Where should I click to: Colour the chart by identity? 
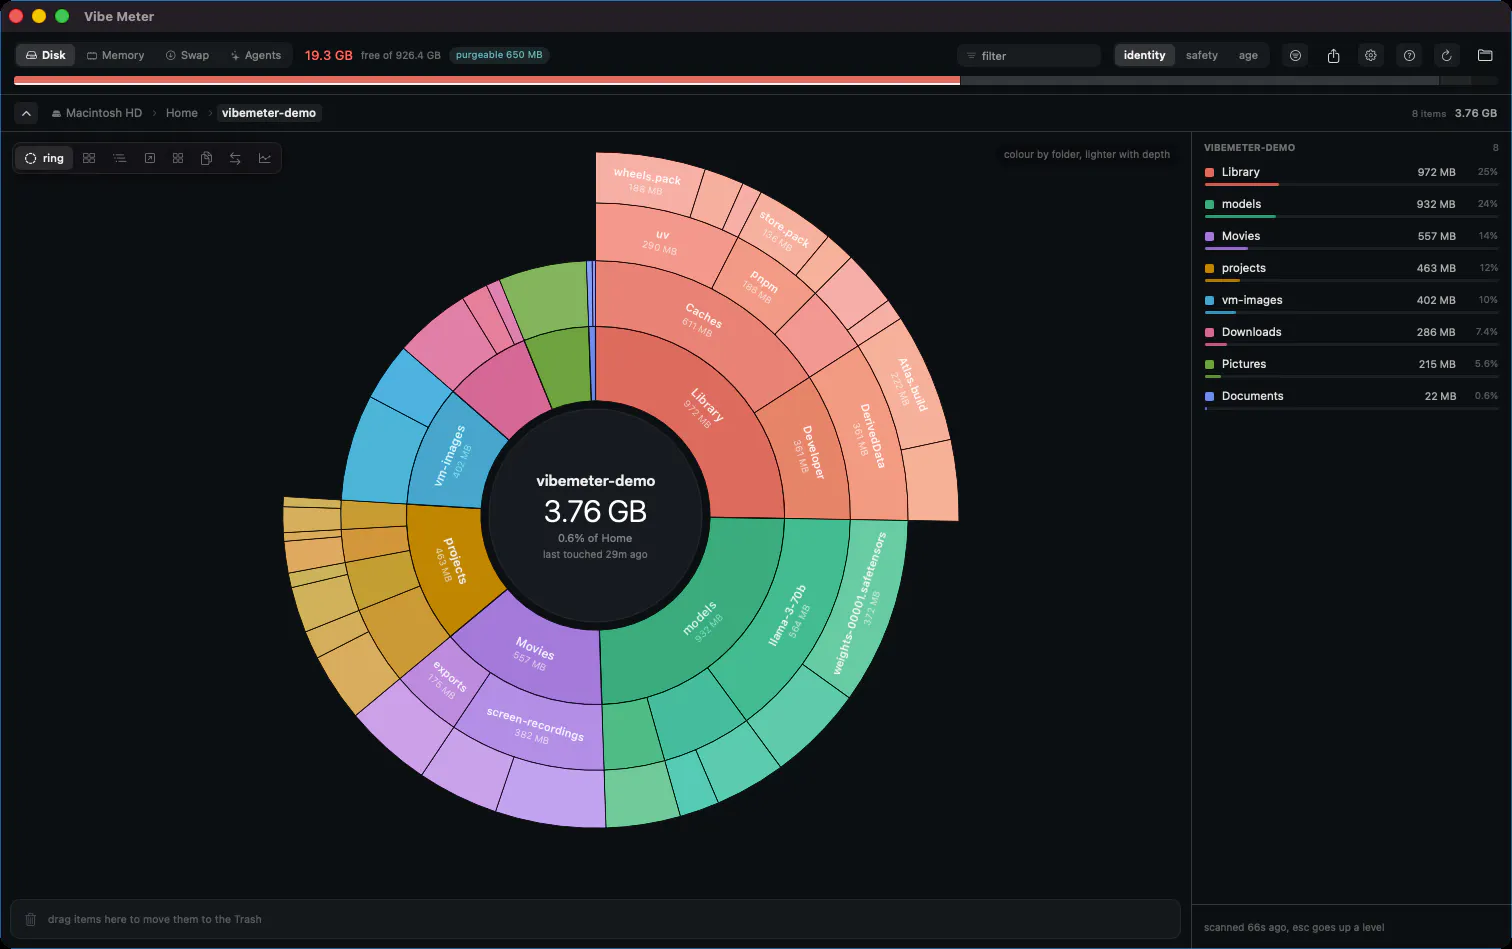click(1144, 55)
